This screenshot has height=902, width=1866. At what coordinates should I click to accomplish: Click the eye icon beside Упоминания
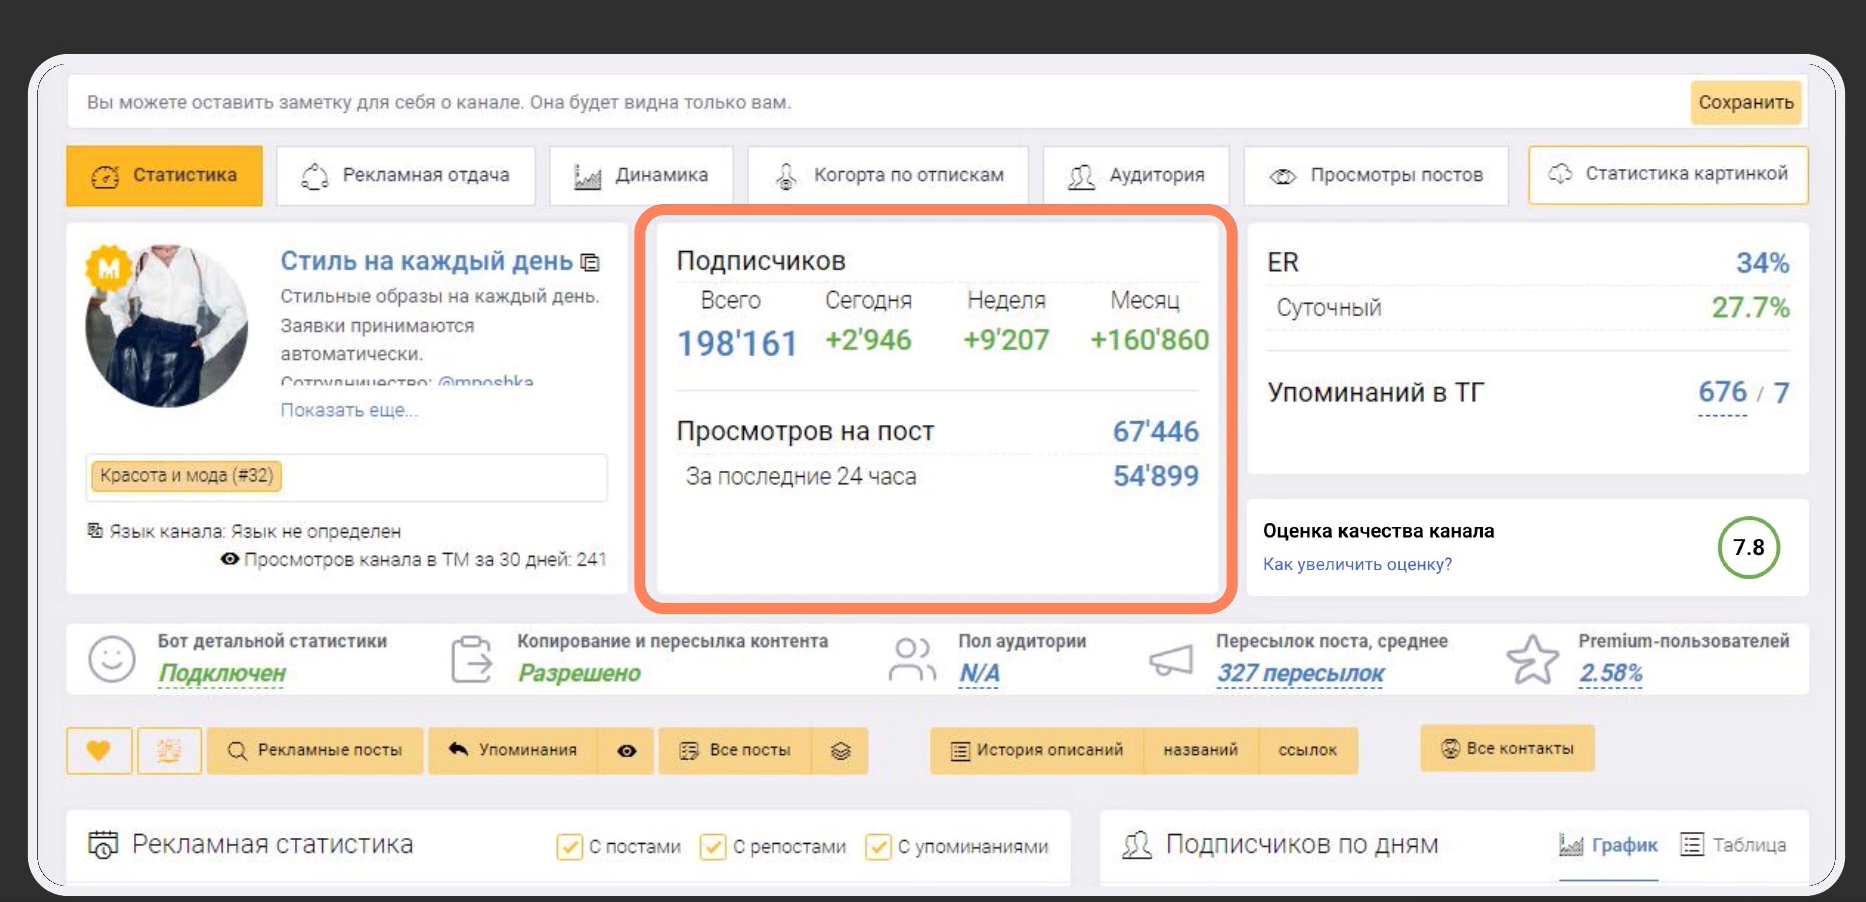[627, 751]
